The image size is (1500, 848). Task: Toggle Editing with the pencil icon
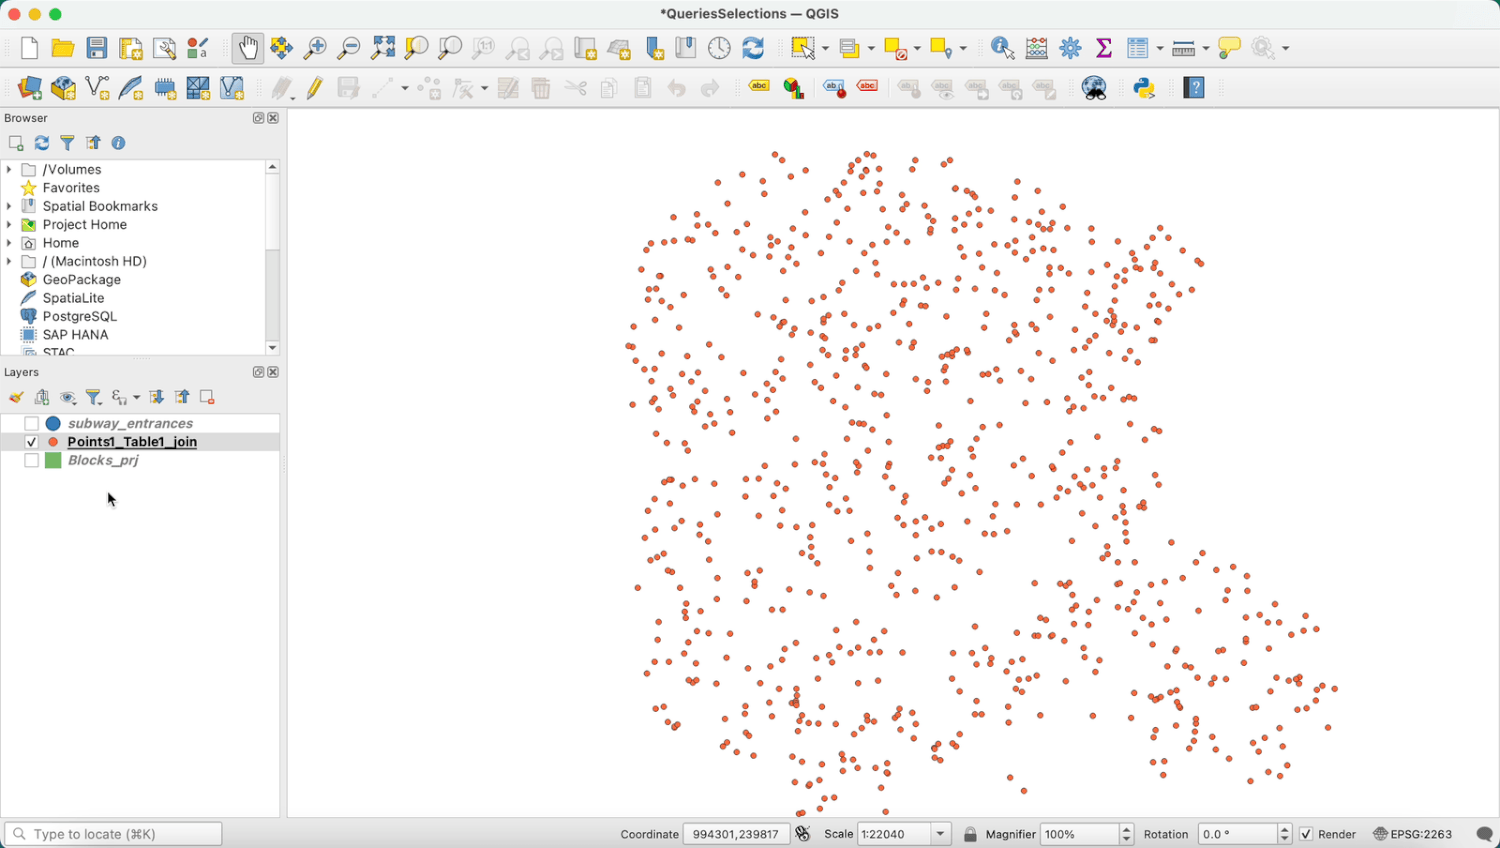(x=313, y=88)
